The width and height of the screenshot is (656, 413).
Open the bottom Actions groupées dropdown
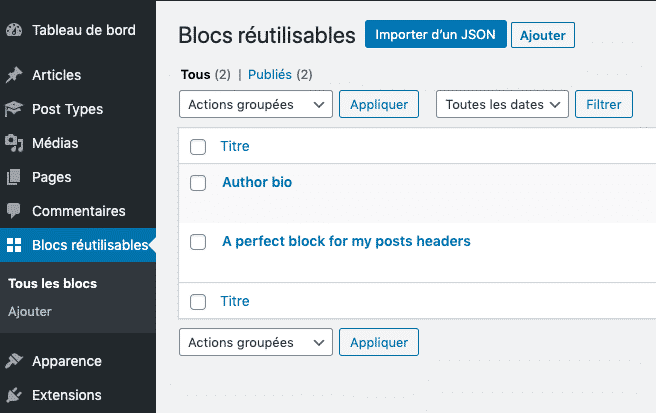coord(256,342)
